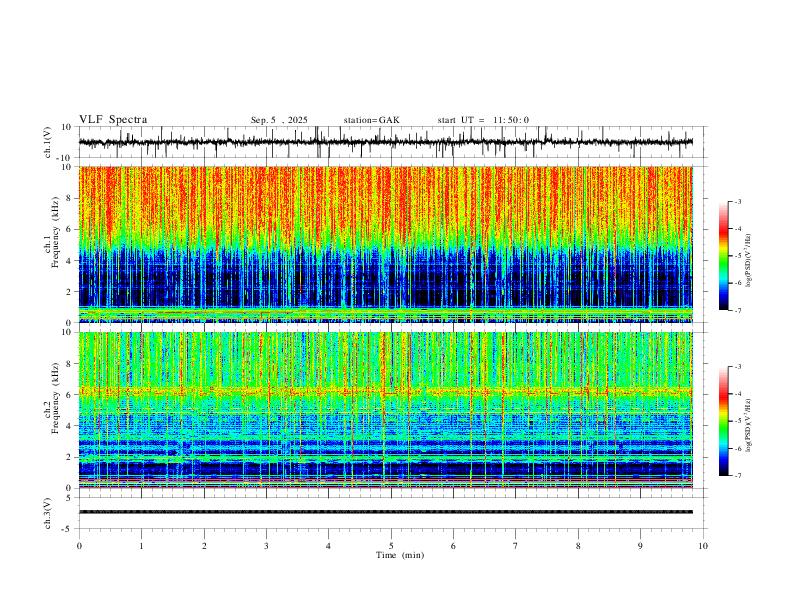Click the "ch.3(V)" axis label
This screenshot has height=612, width=792.
[x=48, y=513]
